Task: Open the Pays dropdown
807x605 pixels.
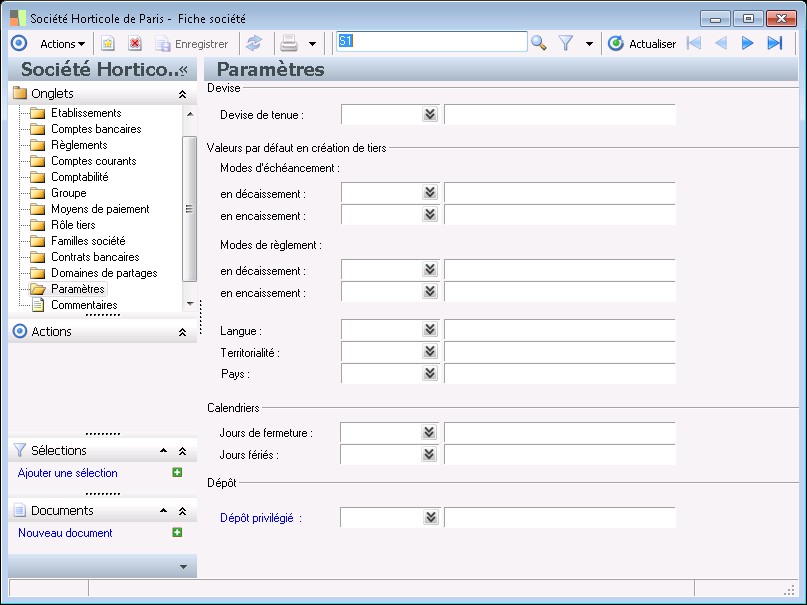Action: coord(430,373)
